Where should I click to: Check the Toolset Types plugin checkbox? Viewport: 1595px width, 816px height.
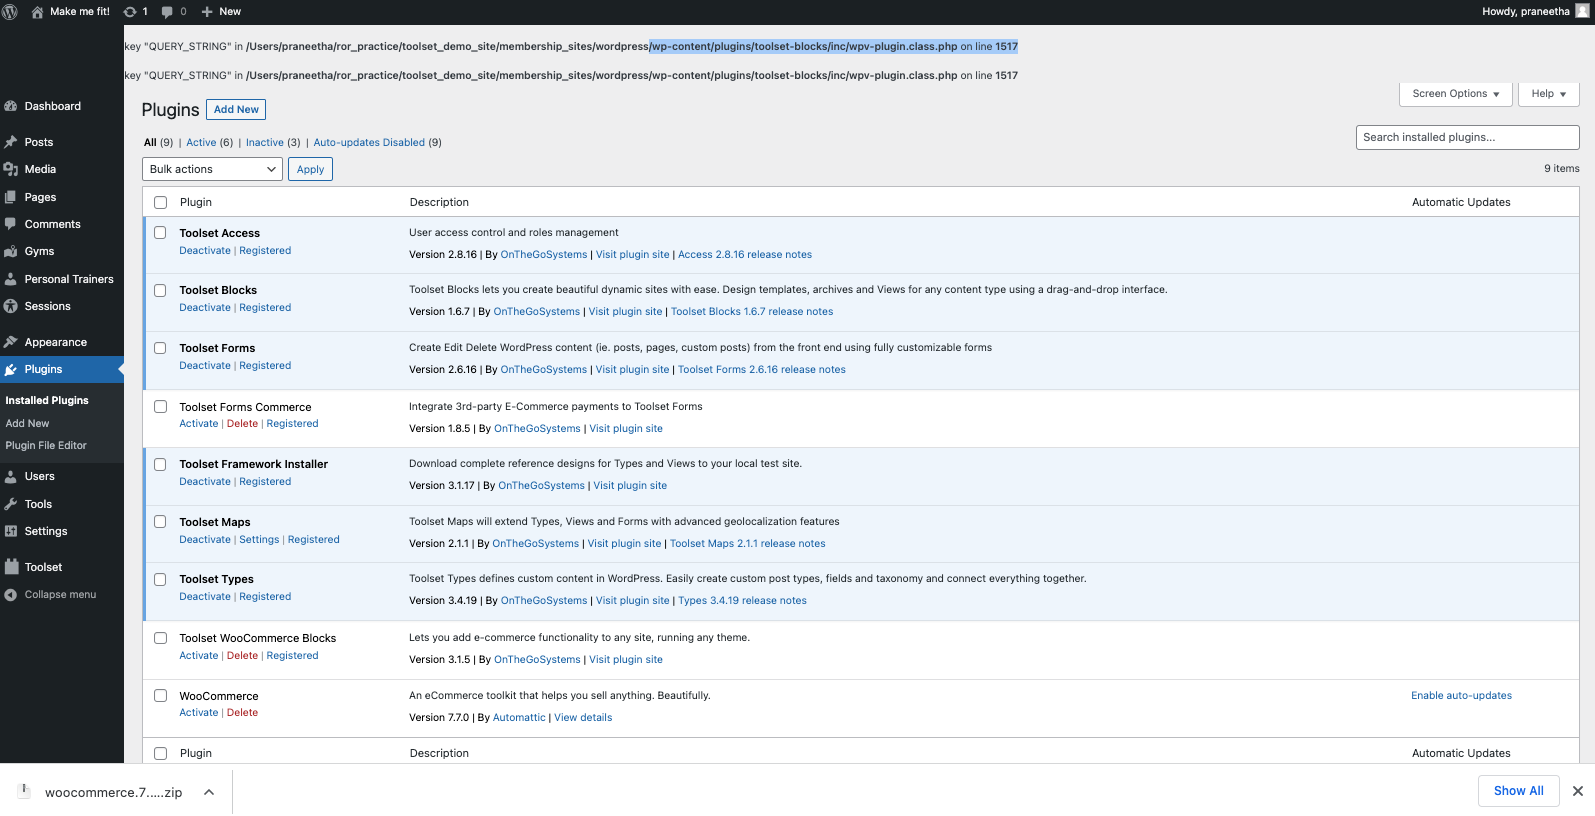(x=160, y=579)
